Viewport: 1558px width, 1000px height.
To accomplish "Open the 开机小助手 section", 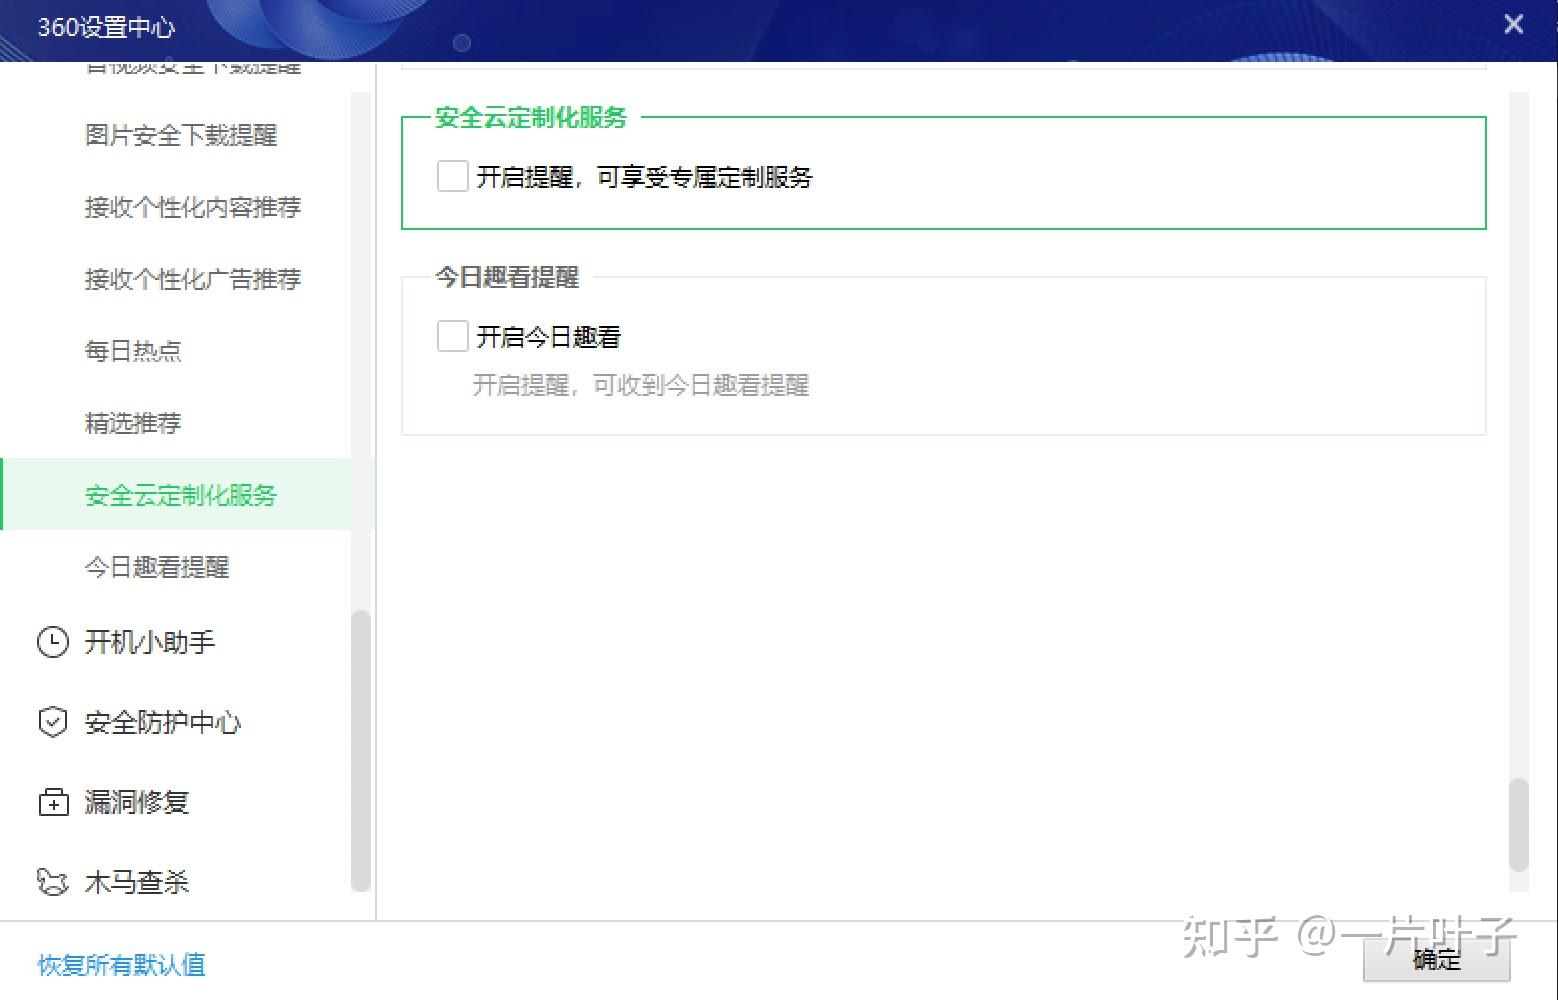I will (x=150, y=642).
